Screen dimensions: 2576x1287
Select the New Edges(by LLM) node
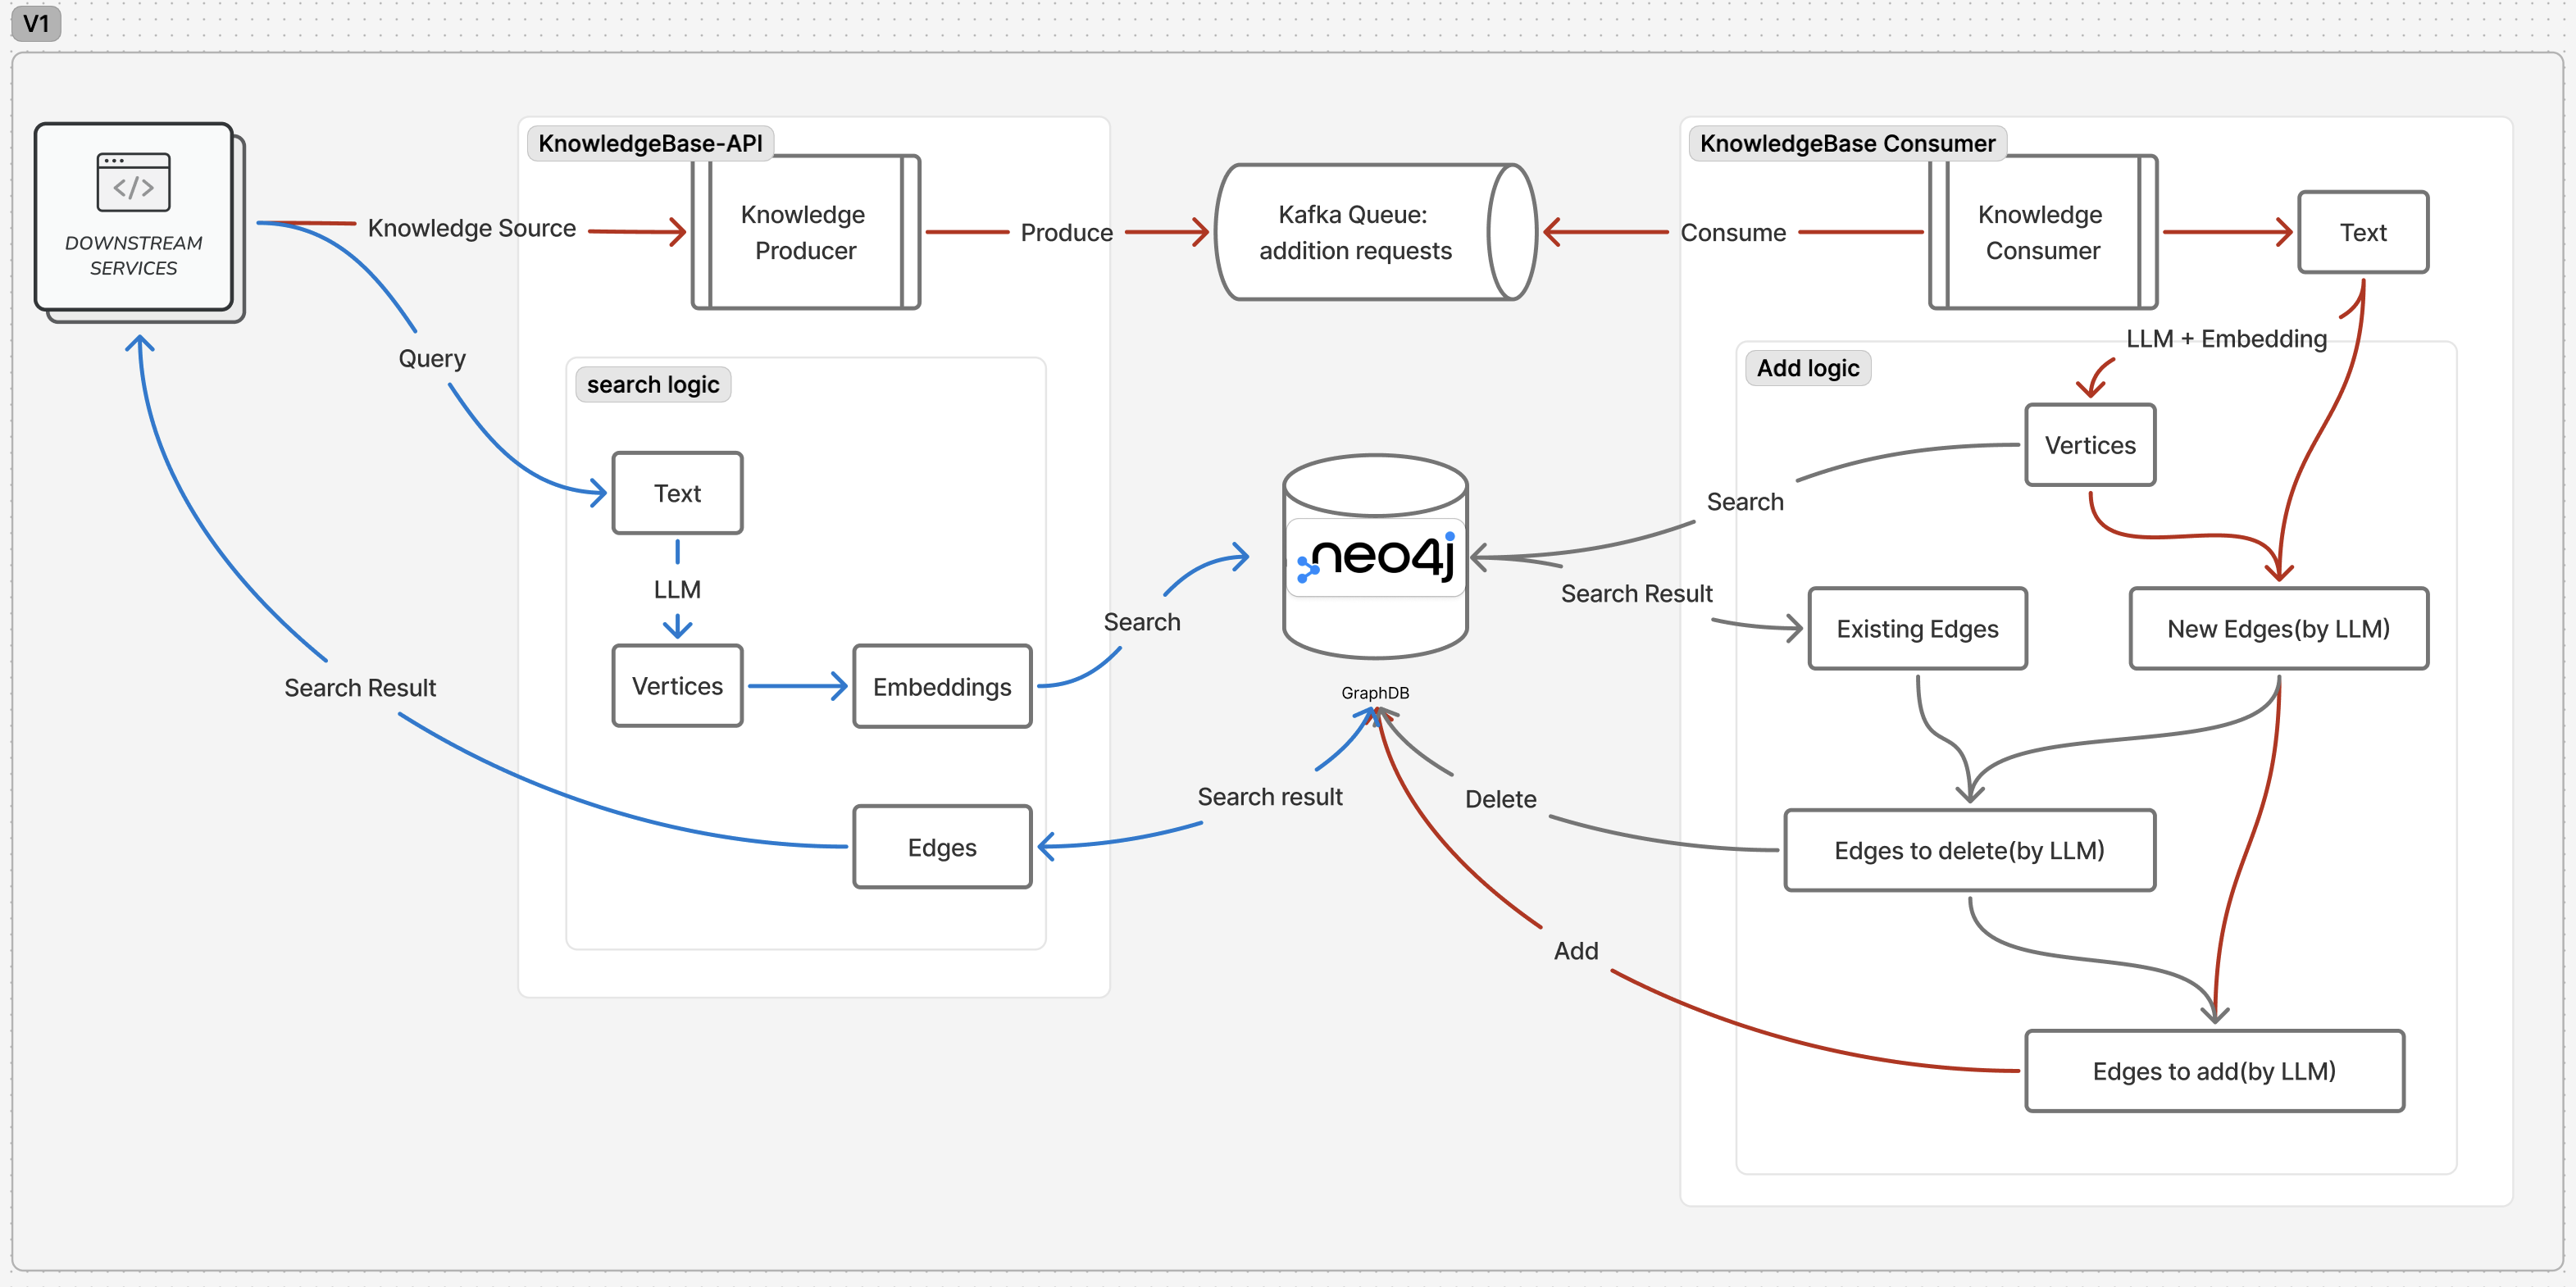pos(2278,629)
